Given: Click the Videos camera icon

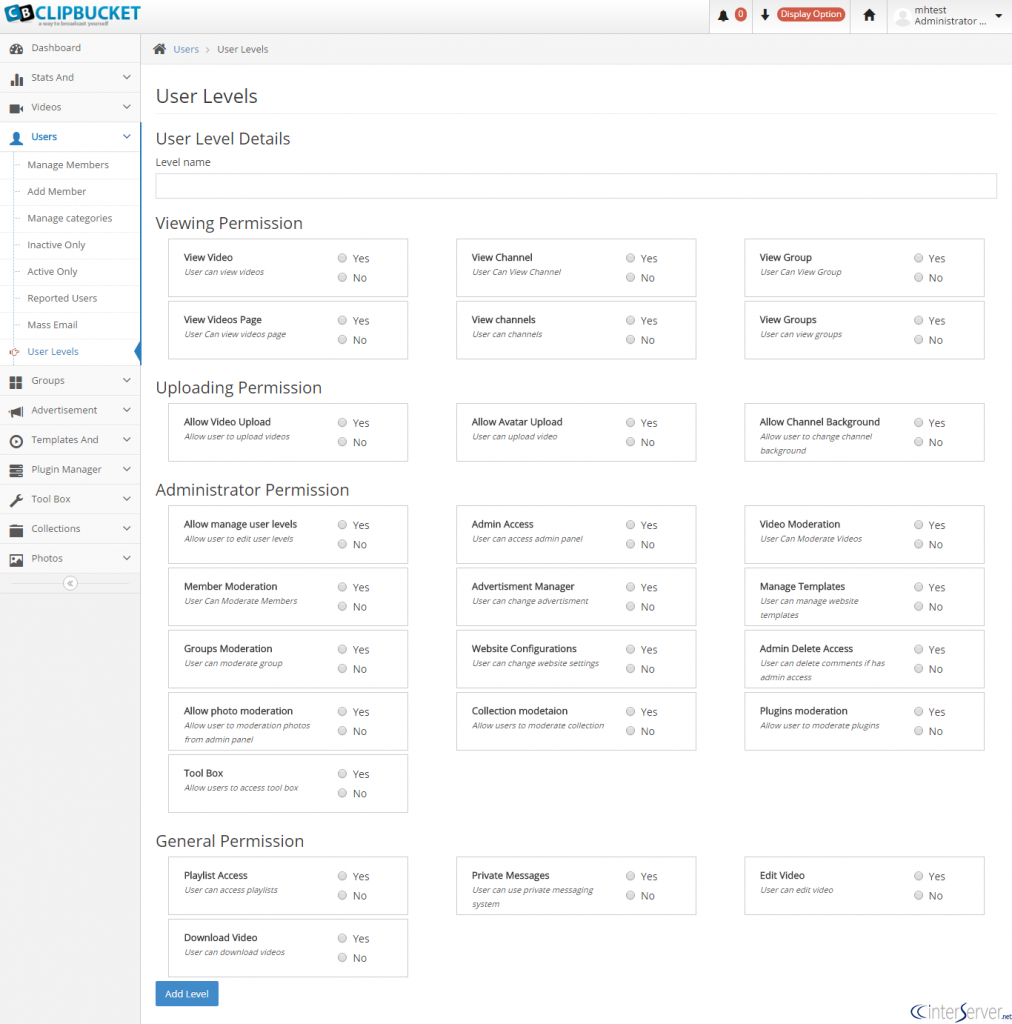Looking at the screenshot, I should pos(16,108).
